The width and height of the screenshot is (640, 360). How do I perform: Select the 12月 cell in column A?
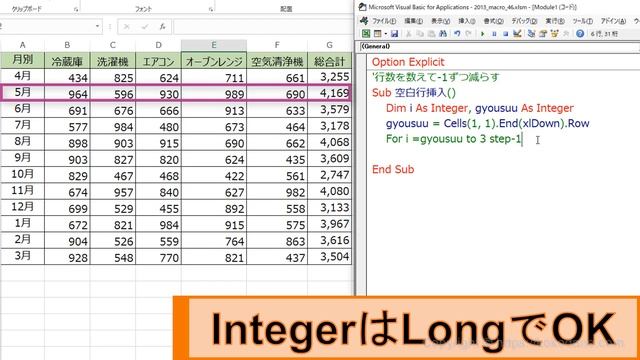(x=22, y=207)
